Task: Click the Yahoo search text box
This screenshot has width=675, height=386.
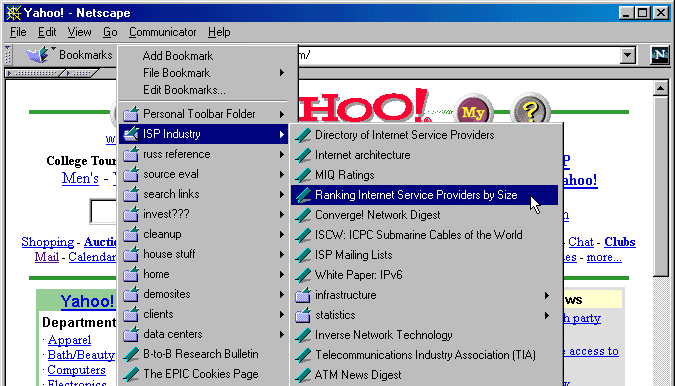Action: pyautogui.click(x=103, y=211)
